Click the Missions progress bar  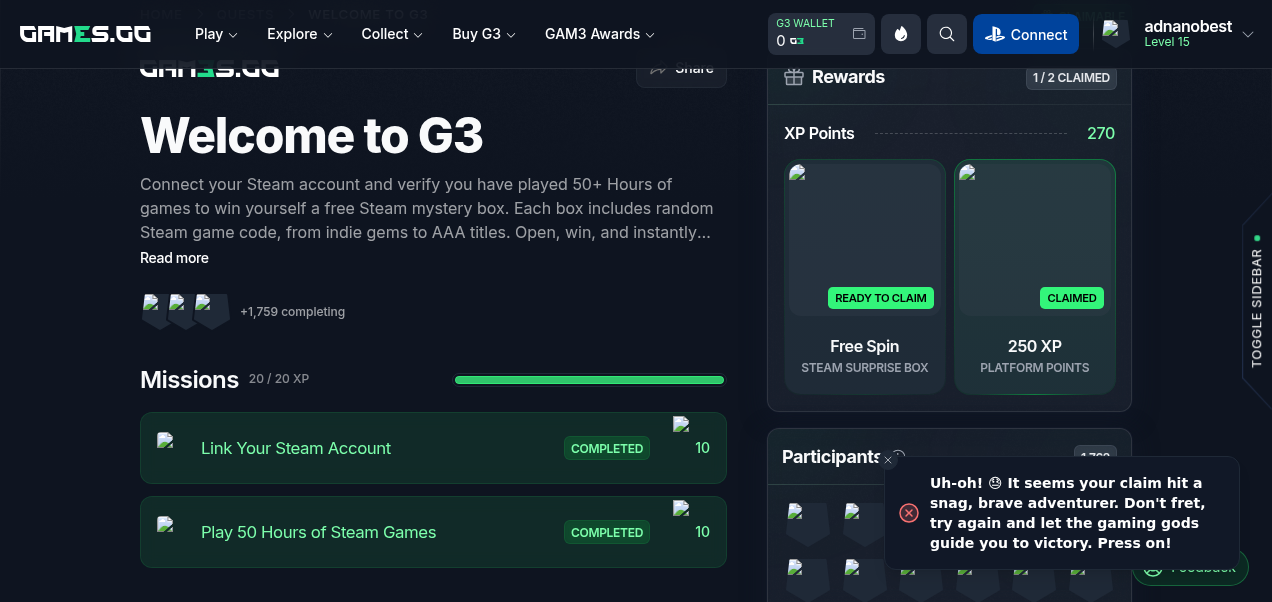(x=589, y=380)
